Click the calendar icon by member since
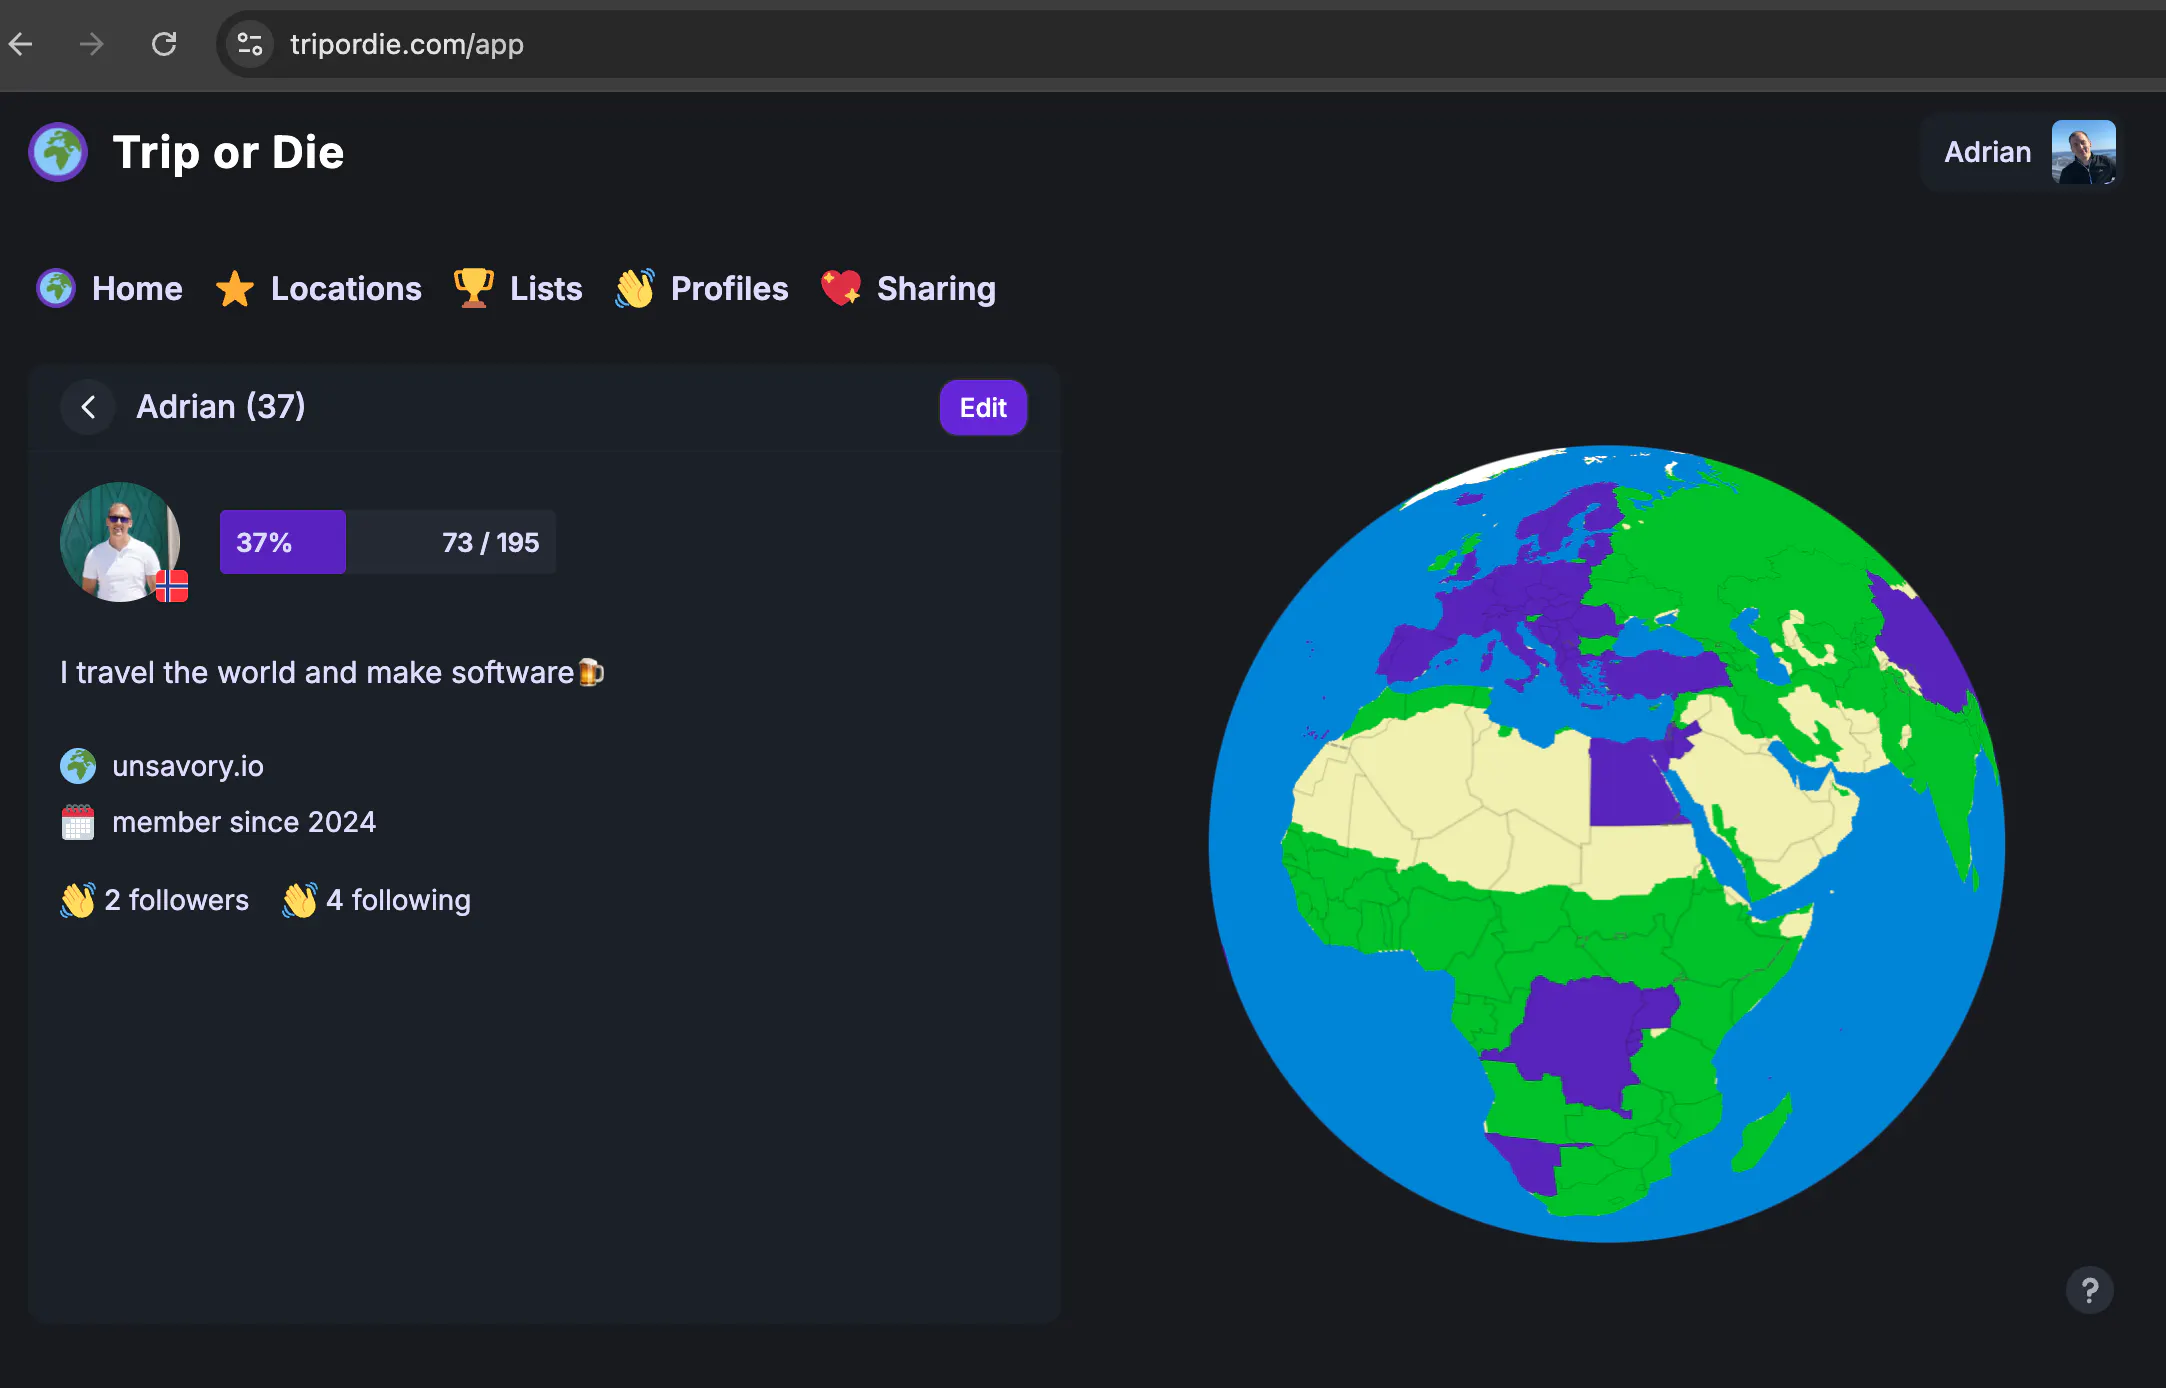This screenshot has height=1388, width=2166. [x=78, y=822]
